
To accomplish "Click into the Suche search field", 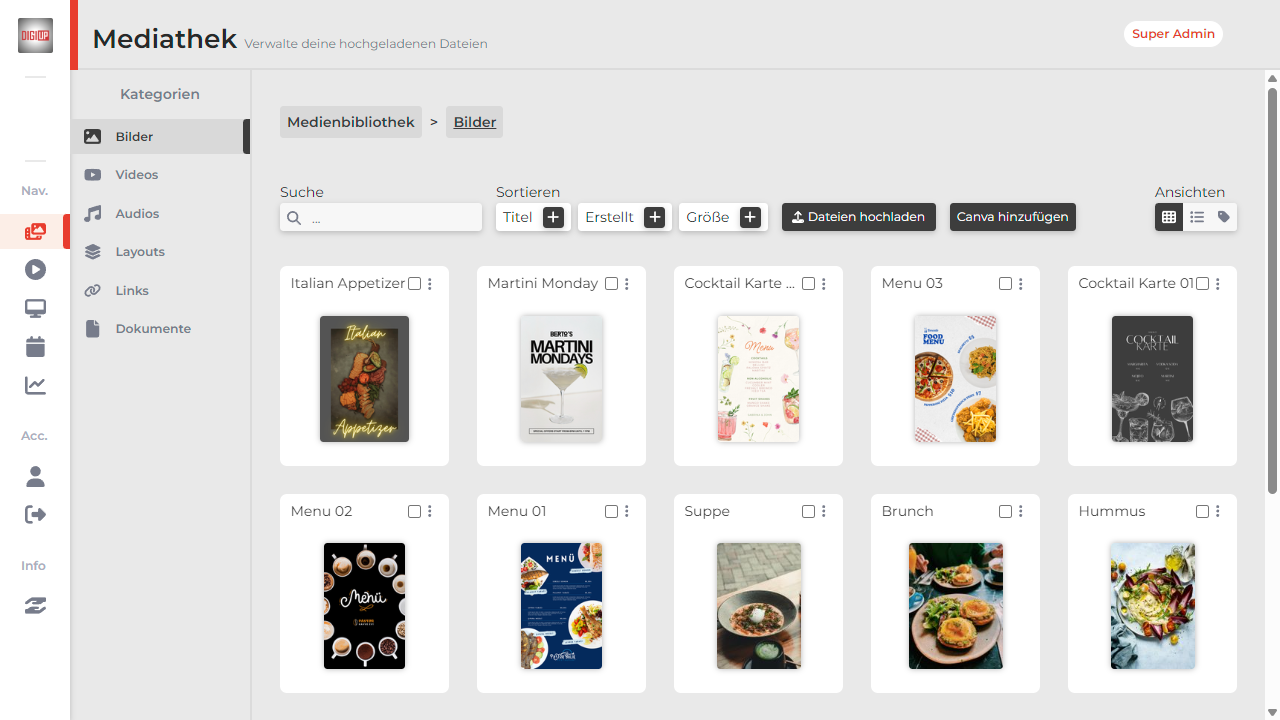I will [390, 218].
